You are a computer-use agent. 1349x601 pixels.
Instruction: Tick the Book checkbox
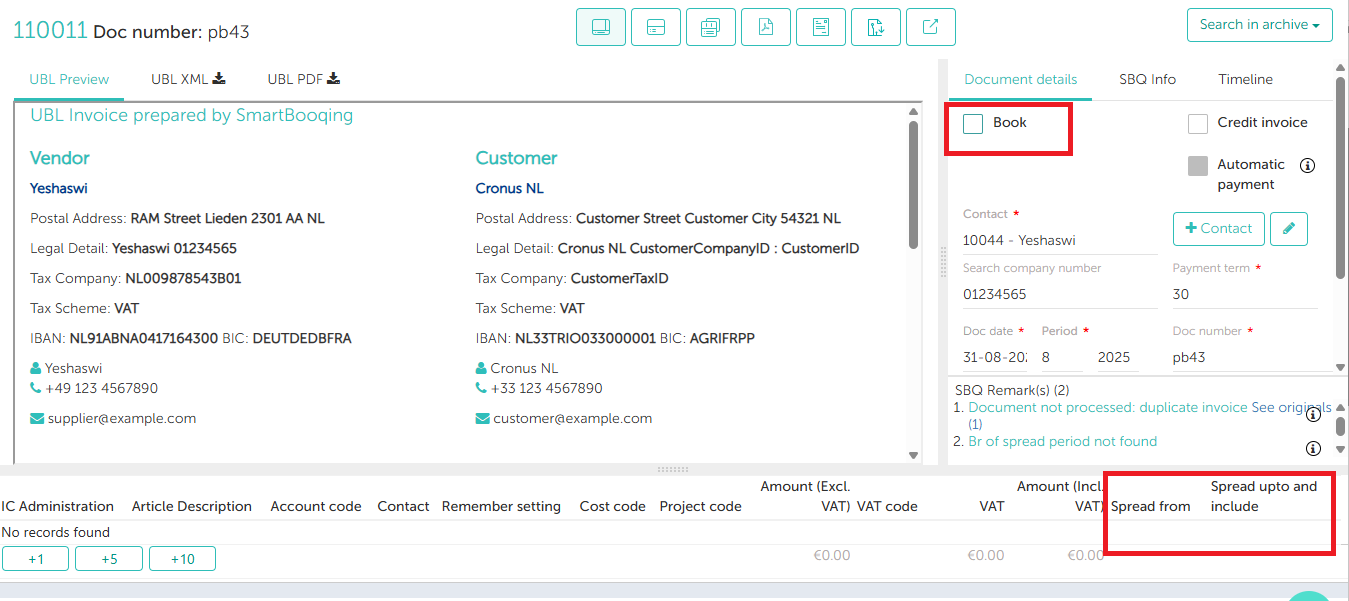point(973,123)
